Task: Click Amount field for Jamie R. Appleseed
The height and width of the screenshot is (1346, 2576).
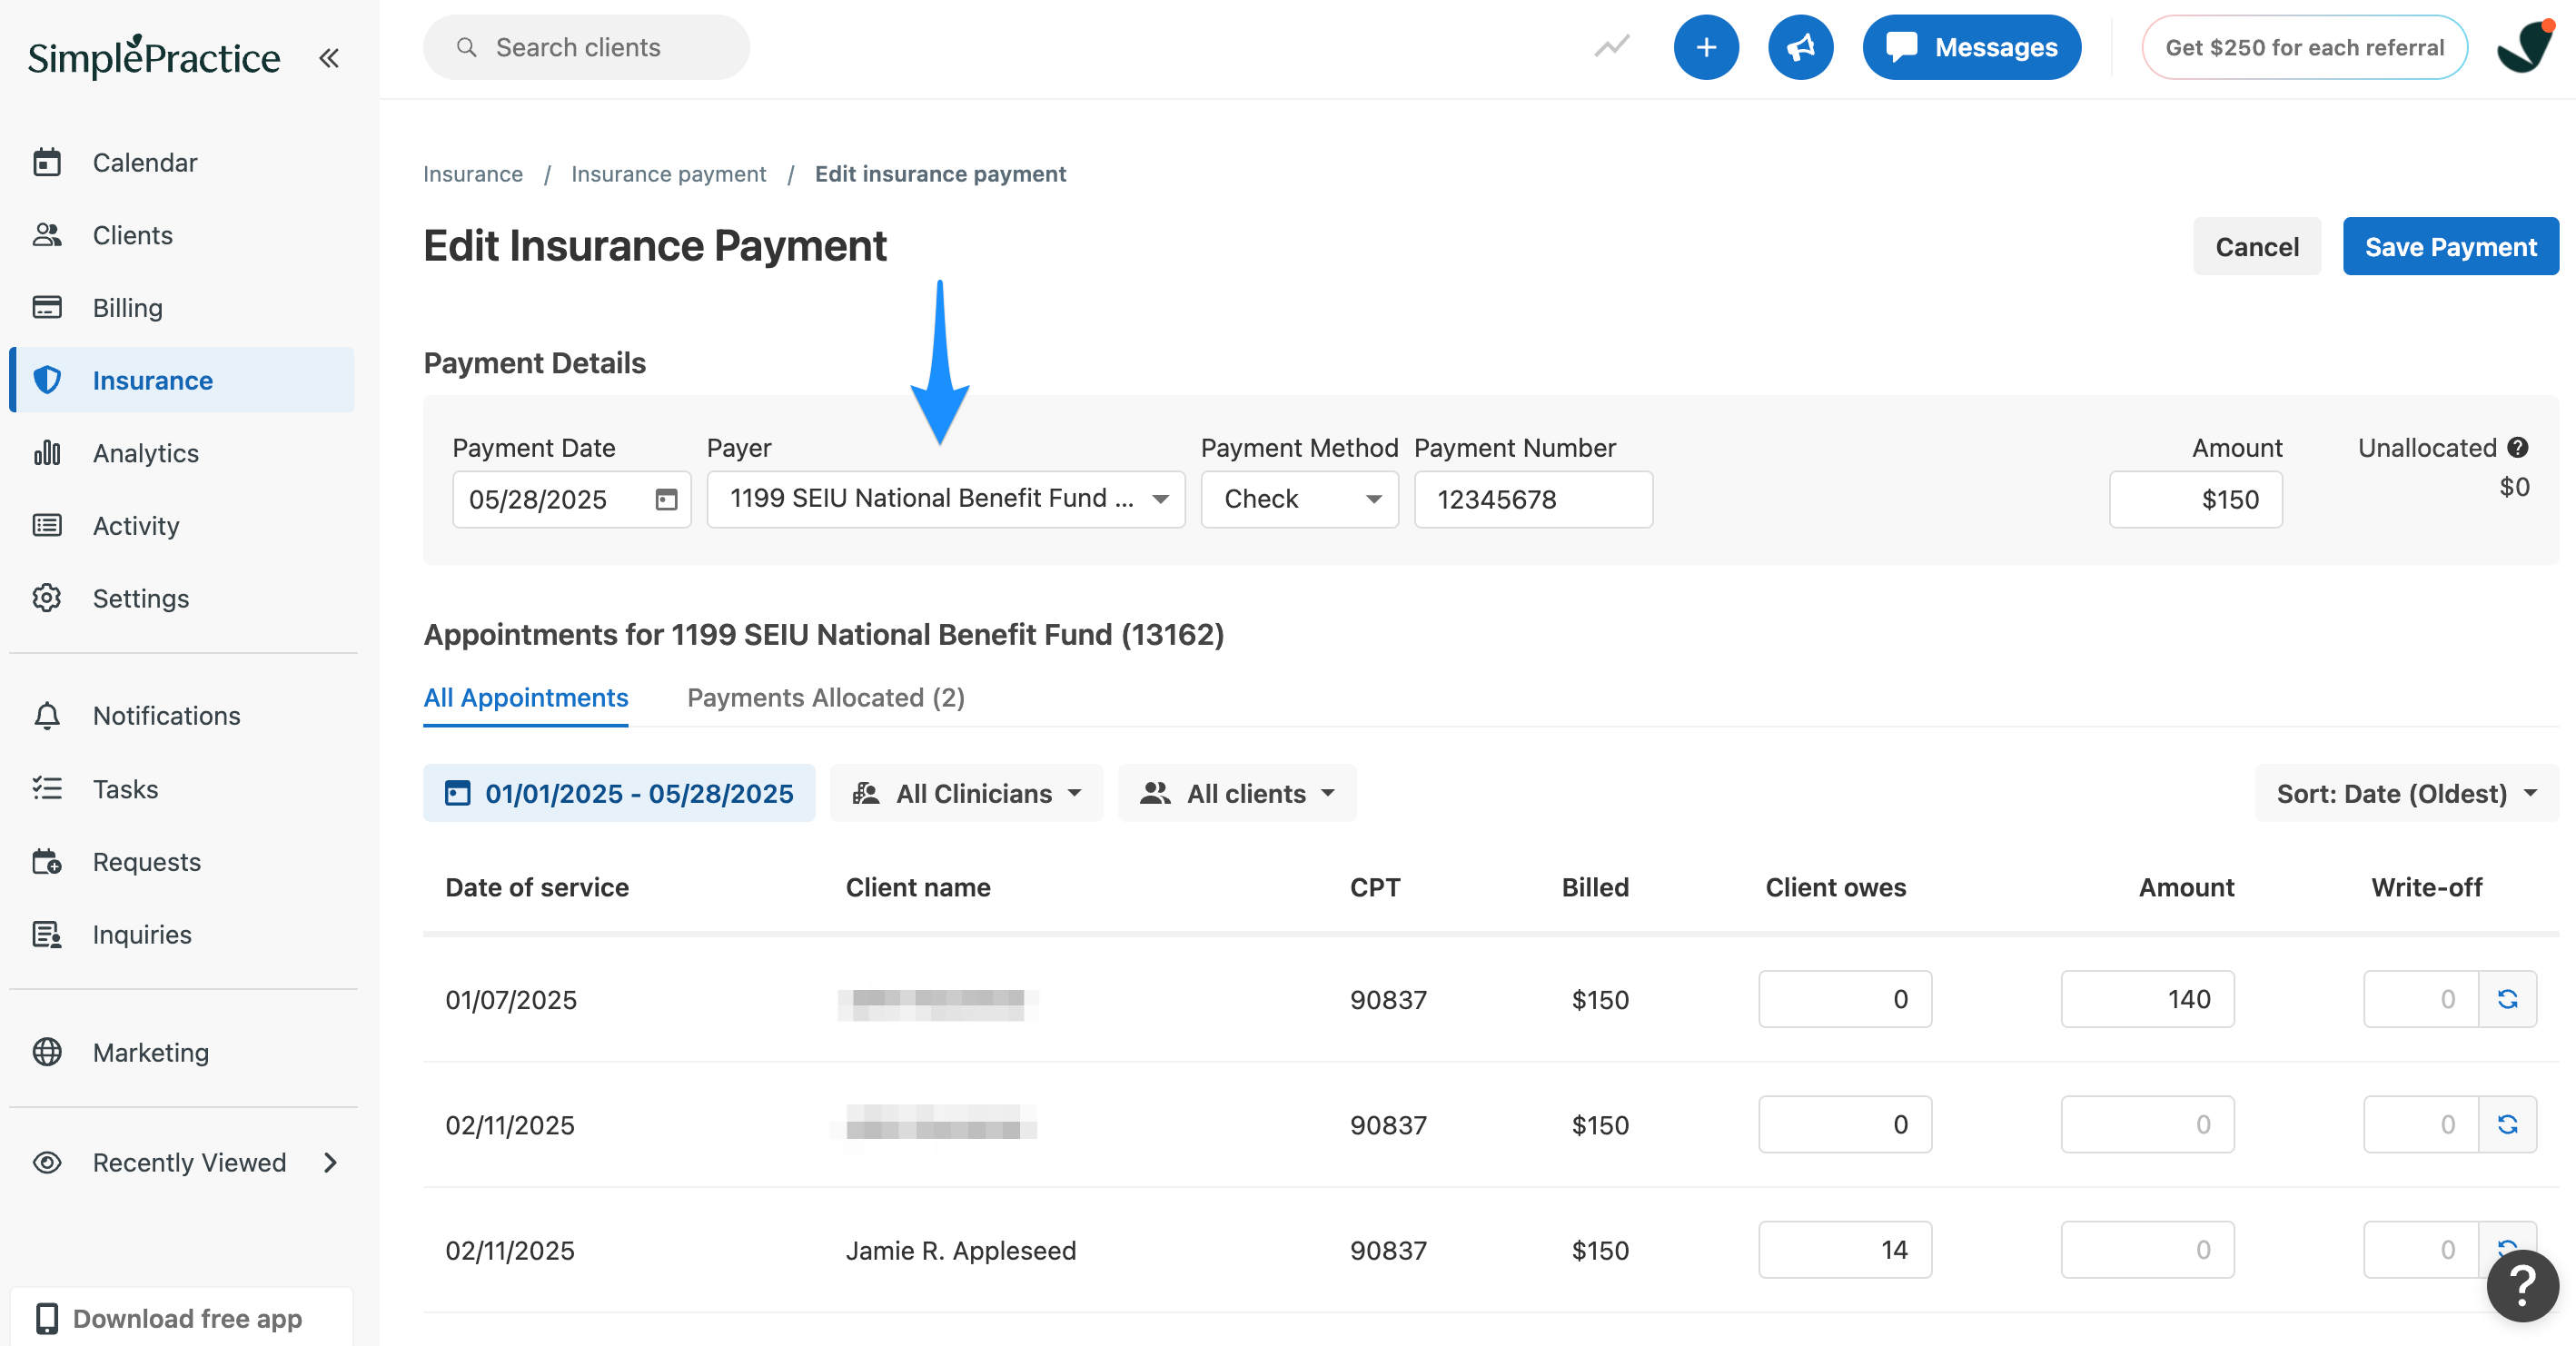Action: click(2147, 1249)
